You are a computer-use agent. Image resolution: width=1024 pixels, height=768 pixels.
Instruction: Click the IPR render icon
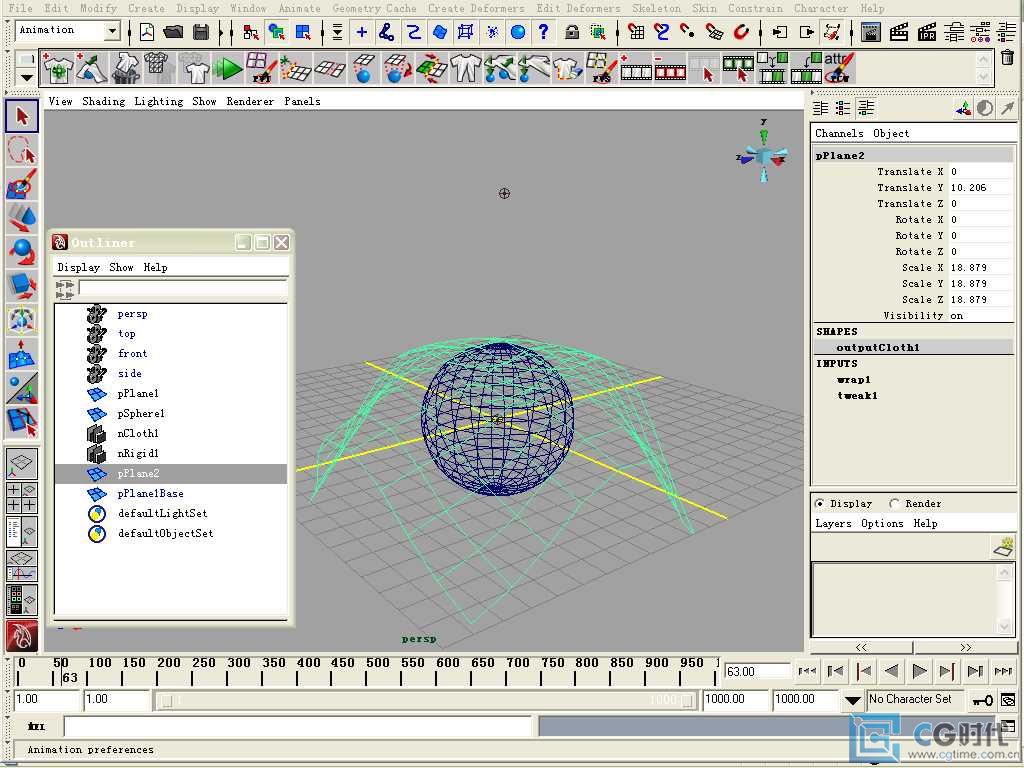pyautogui.click(x=927, y=31)
